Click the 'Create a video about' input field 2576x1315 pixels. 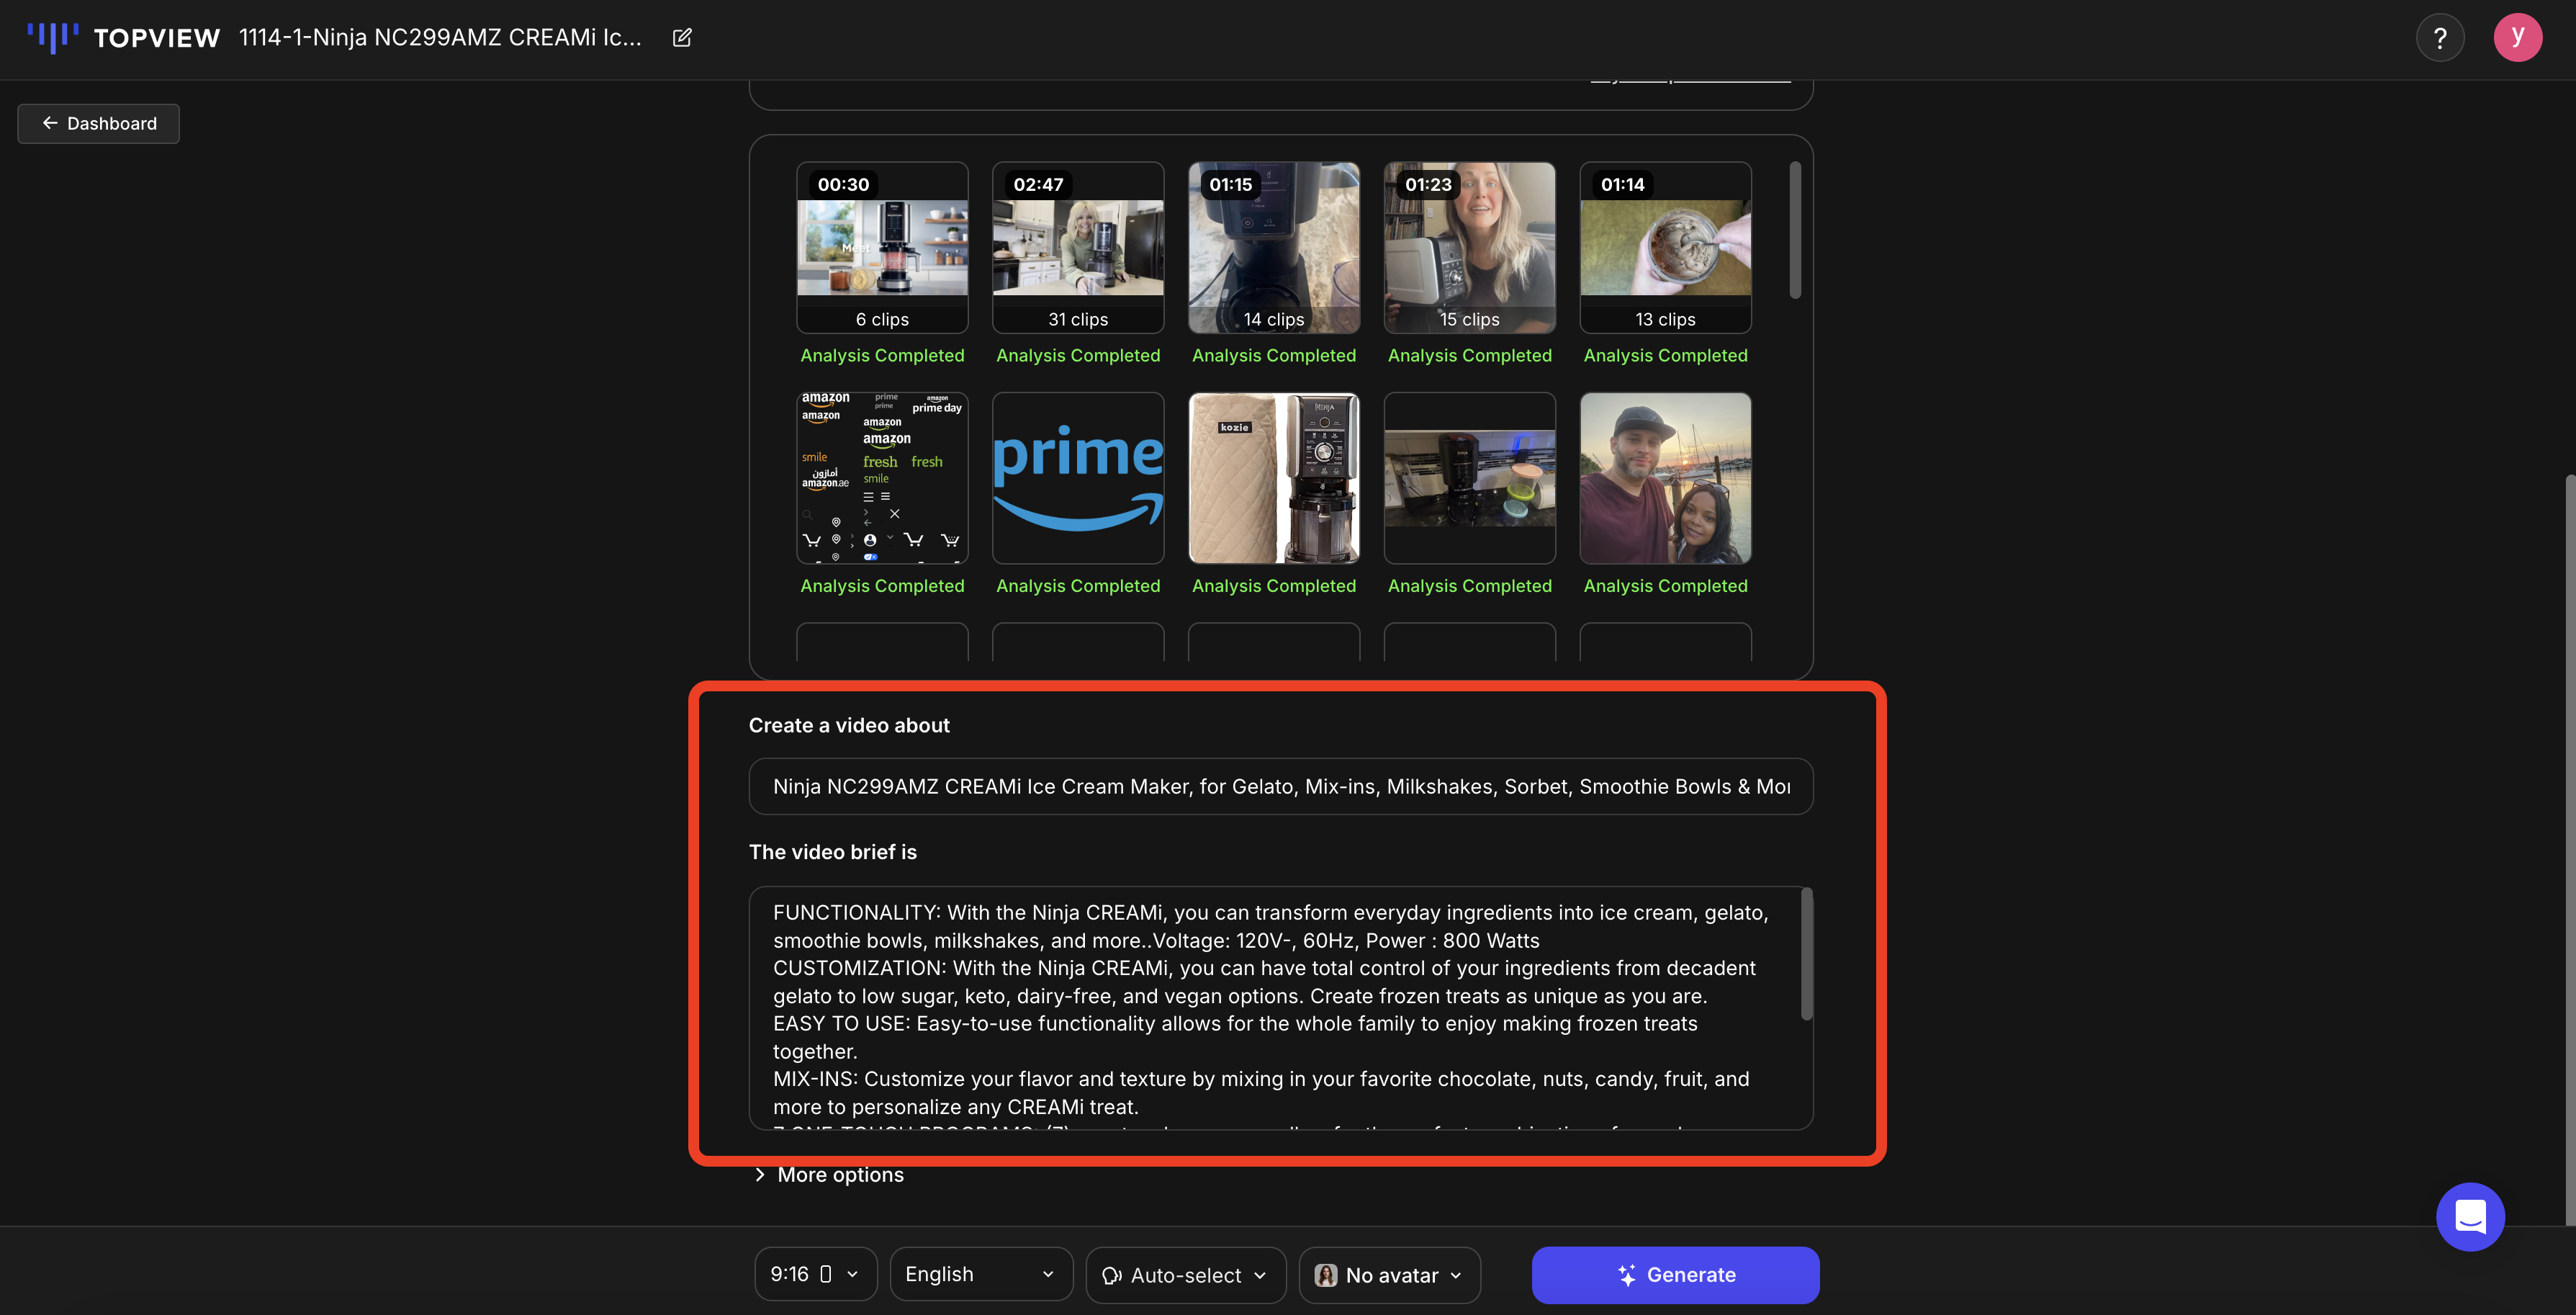coord(1280,786)
